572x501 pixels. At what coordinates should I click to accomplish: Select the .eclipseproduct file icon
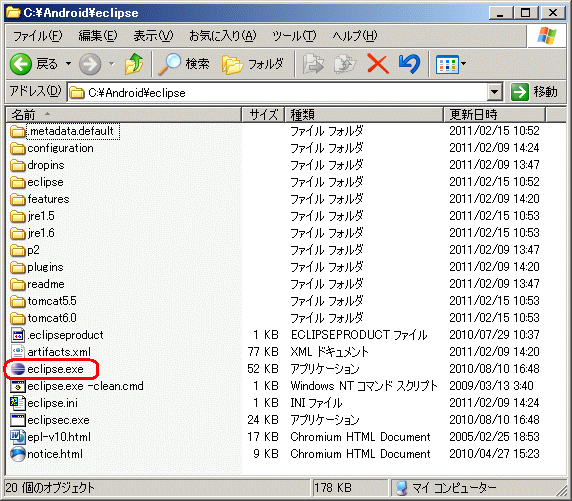(x=18, y=335)
